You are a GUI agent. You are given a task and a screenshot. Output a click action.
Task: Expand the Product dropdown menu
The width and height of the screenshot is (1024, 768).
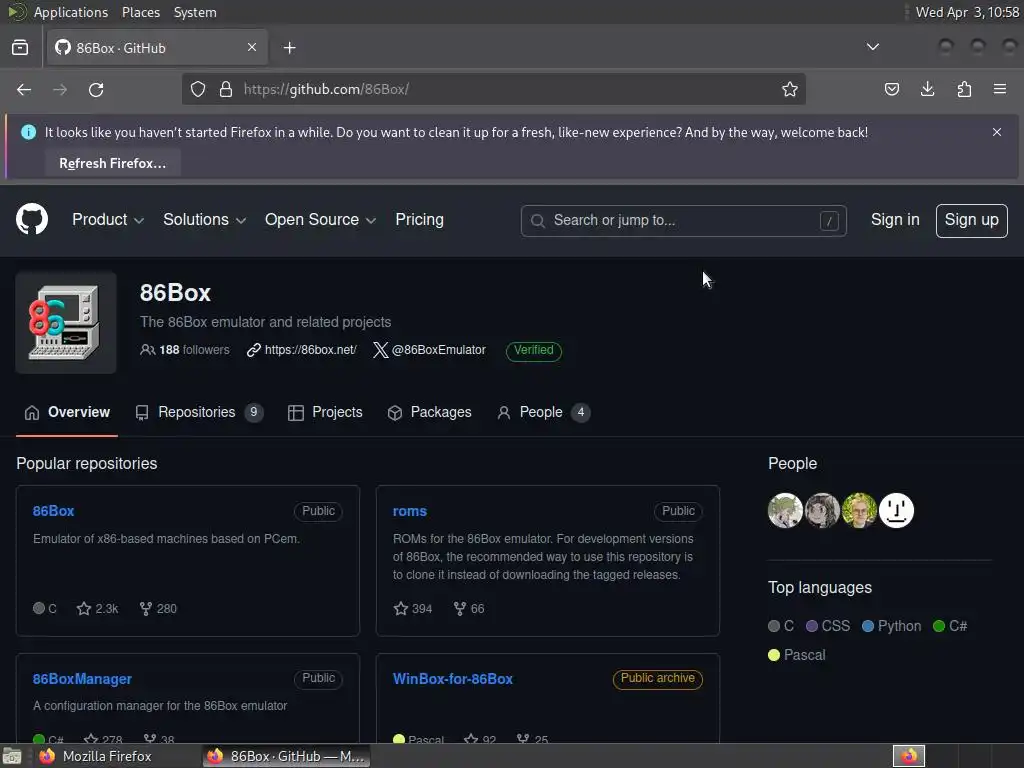coord(108,220)
